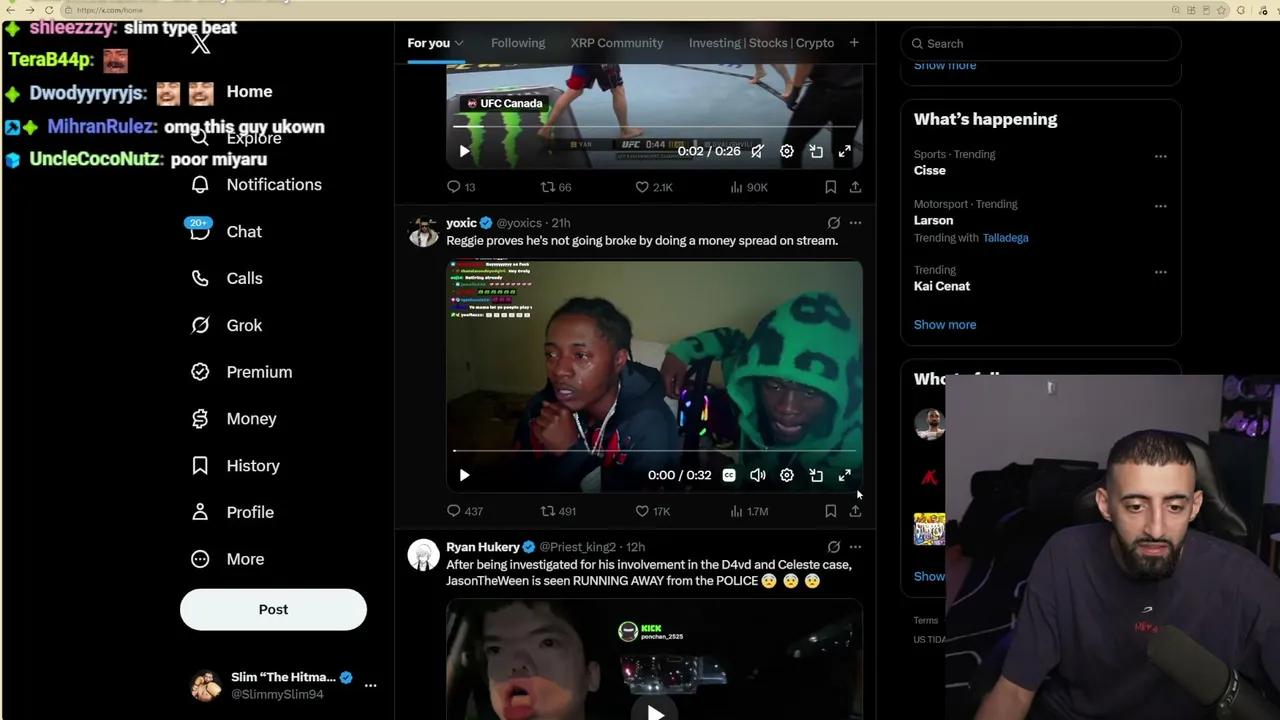
Task: Seek in the Reggie video progress bar
Action: tap(654, 452)
